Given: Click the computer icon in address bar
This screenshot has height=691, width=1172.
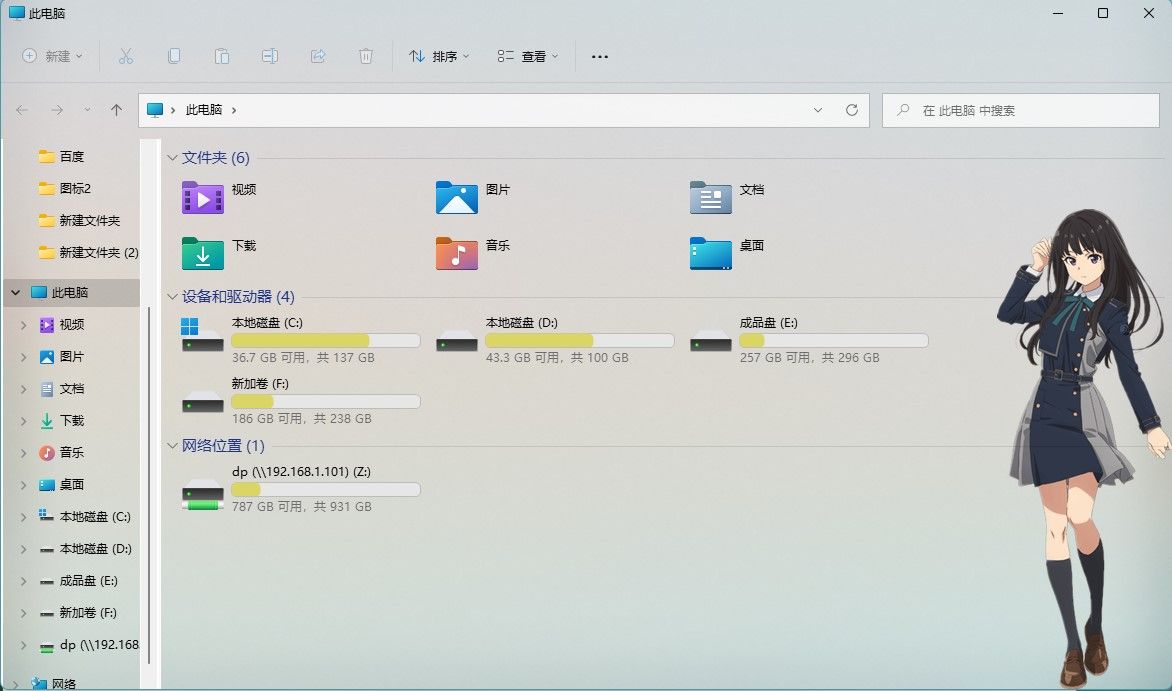Looking at the screenshot, I should [x=155, y=110].
